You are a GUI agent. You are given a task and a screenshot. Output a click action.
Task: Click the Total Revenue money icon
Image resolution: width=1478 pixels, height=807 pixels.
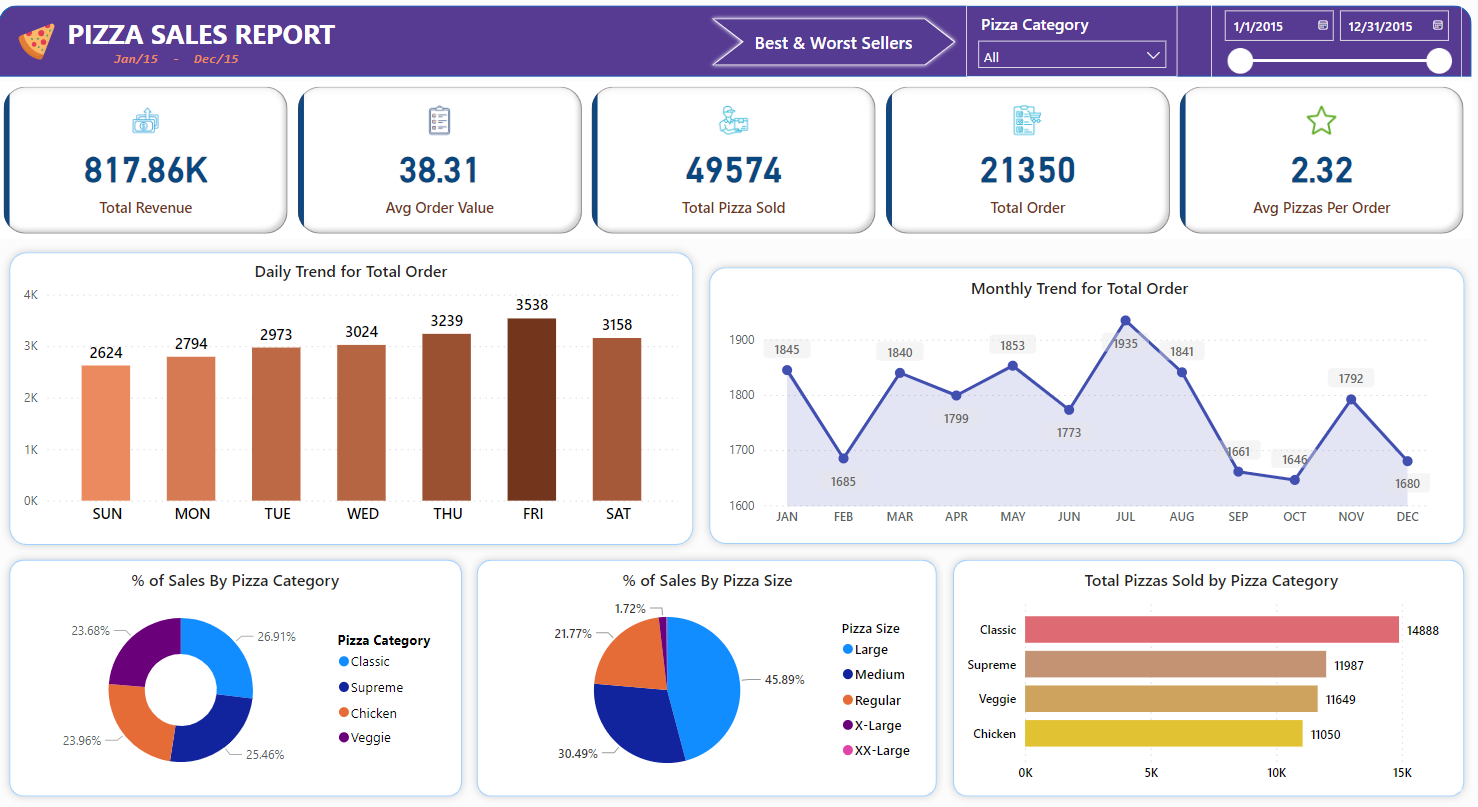pyautogui.click(x=146, y=121)
